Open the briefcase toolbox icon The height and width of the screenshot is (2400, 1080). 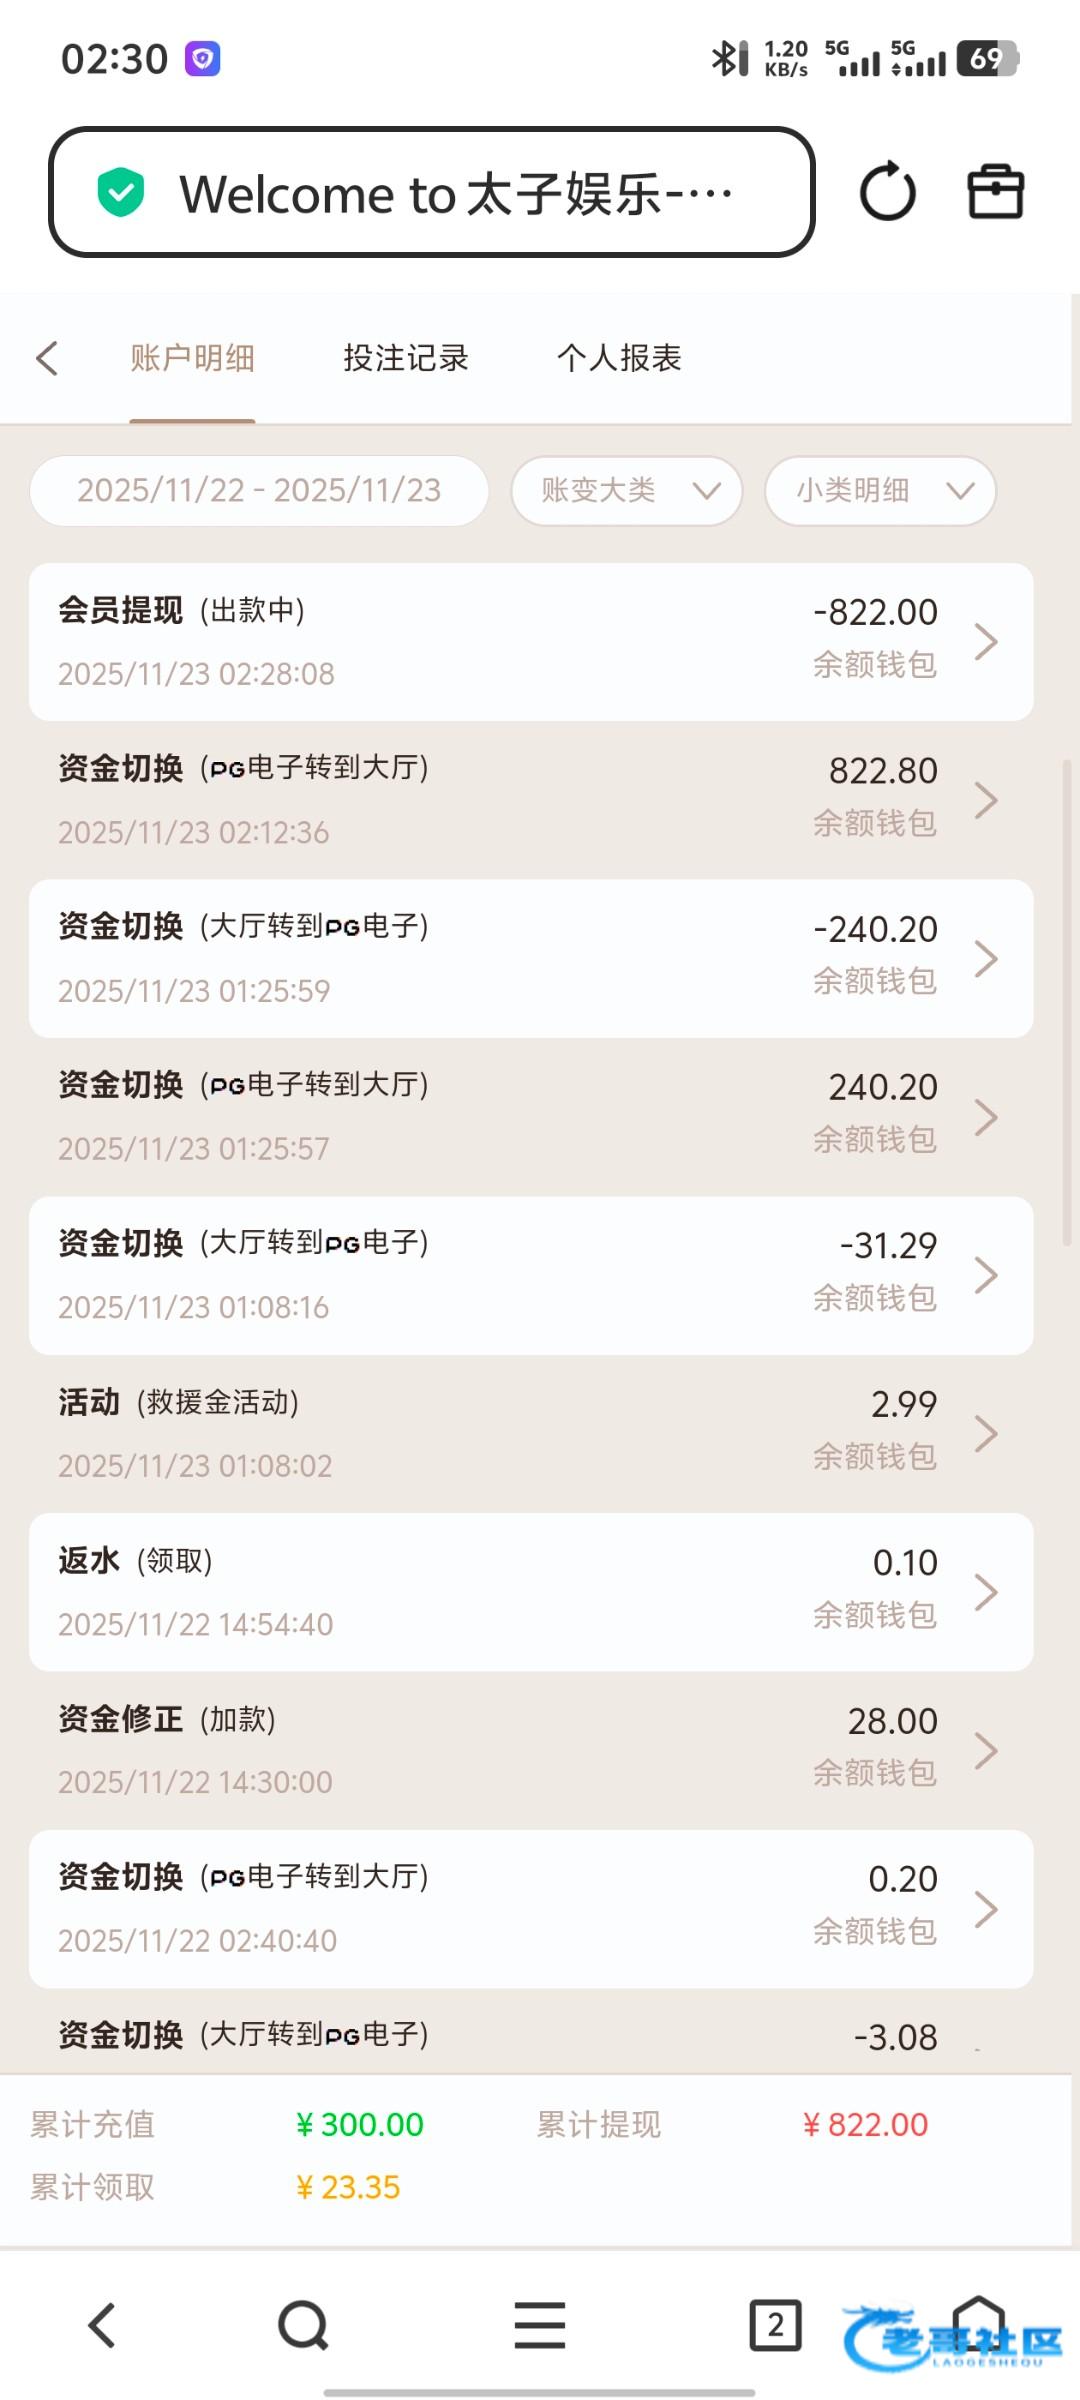pyautogui.click(x=995, y=192)
